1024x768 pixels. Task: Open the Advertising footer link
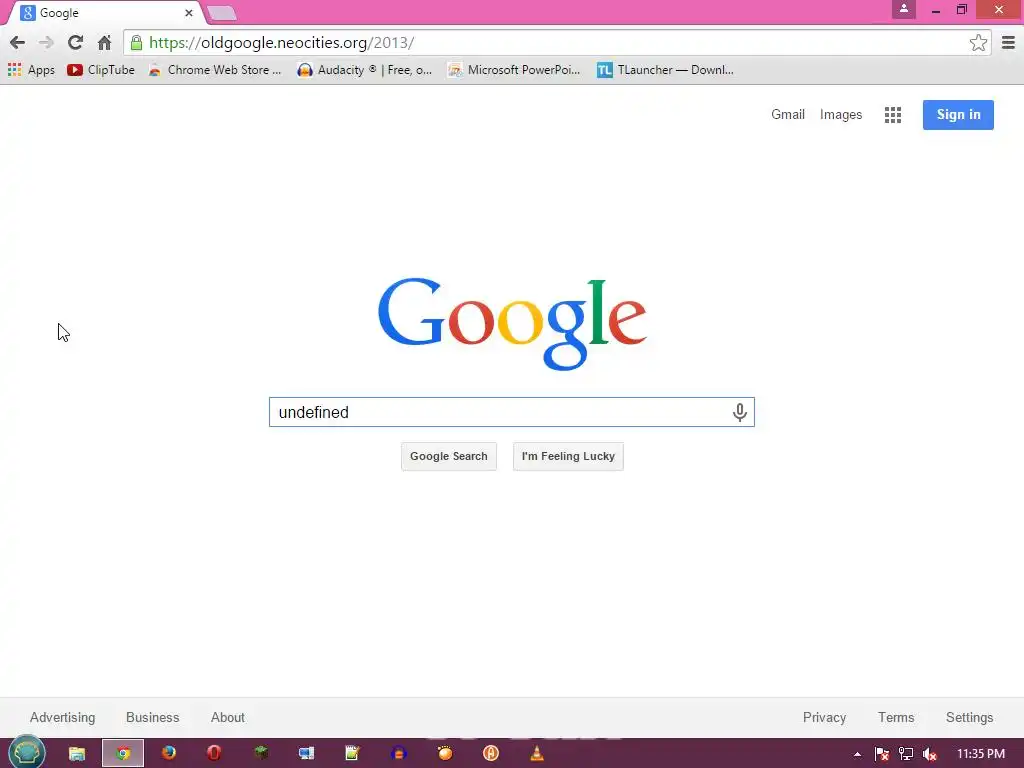63,717
